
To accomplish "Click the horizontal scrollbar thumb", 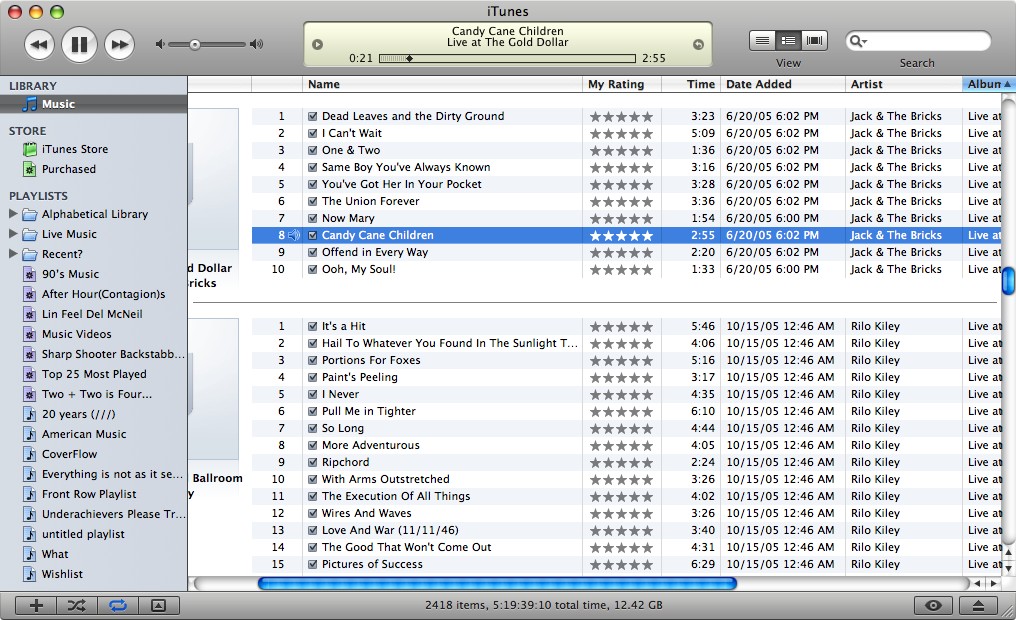I will pyautogui.click(x=497, y=584).
